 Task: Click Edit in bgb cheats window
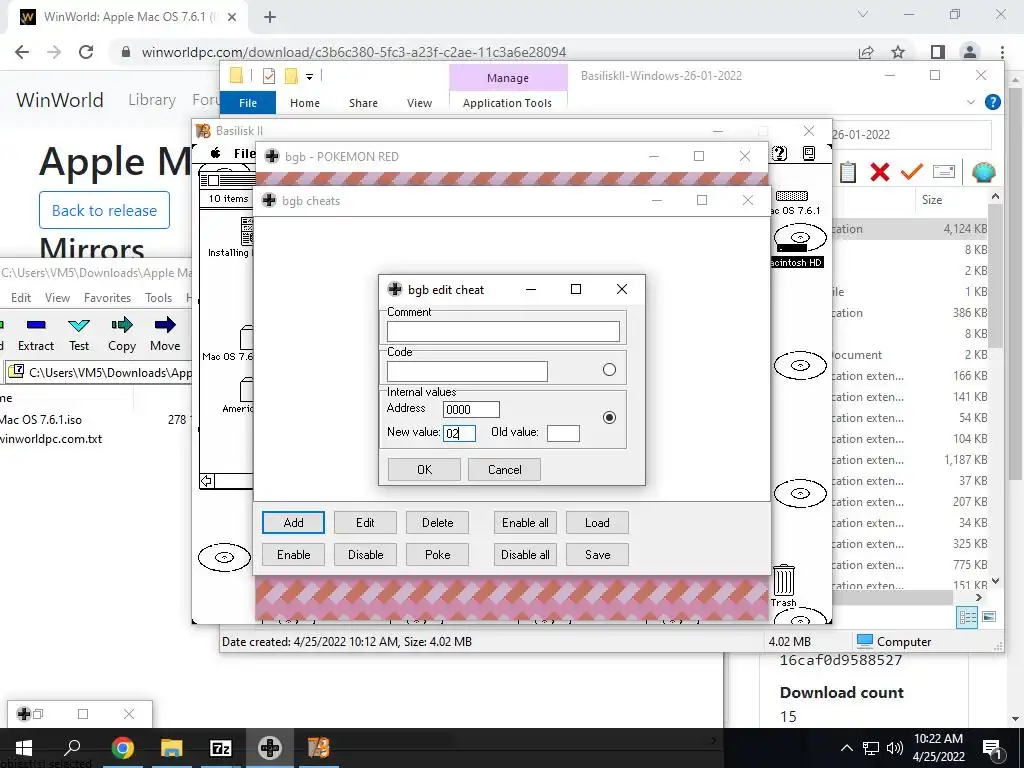point(365,522)
